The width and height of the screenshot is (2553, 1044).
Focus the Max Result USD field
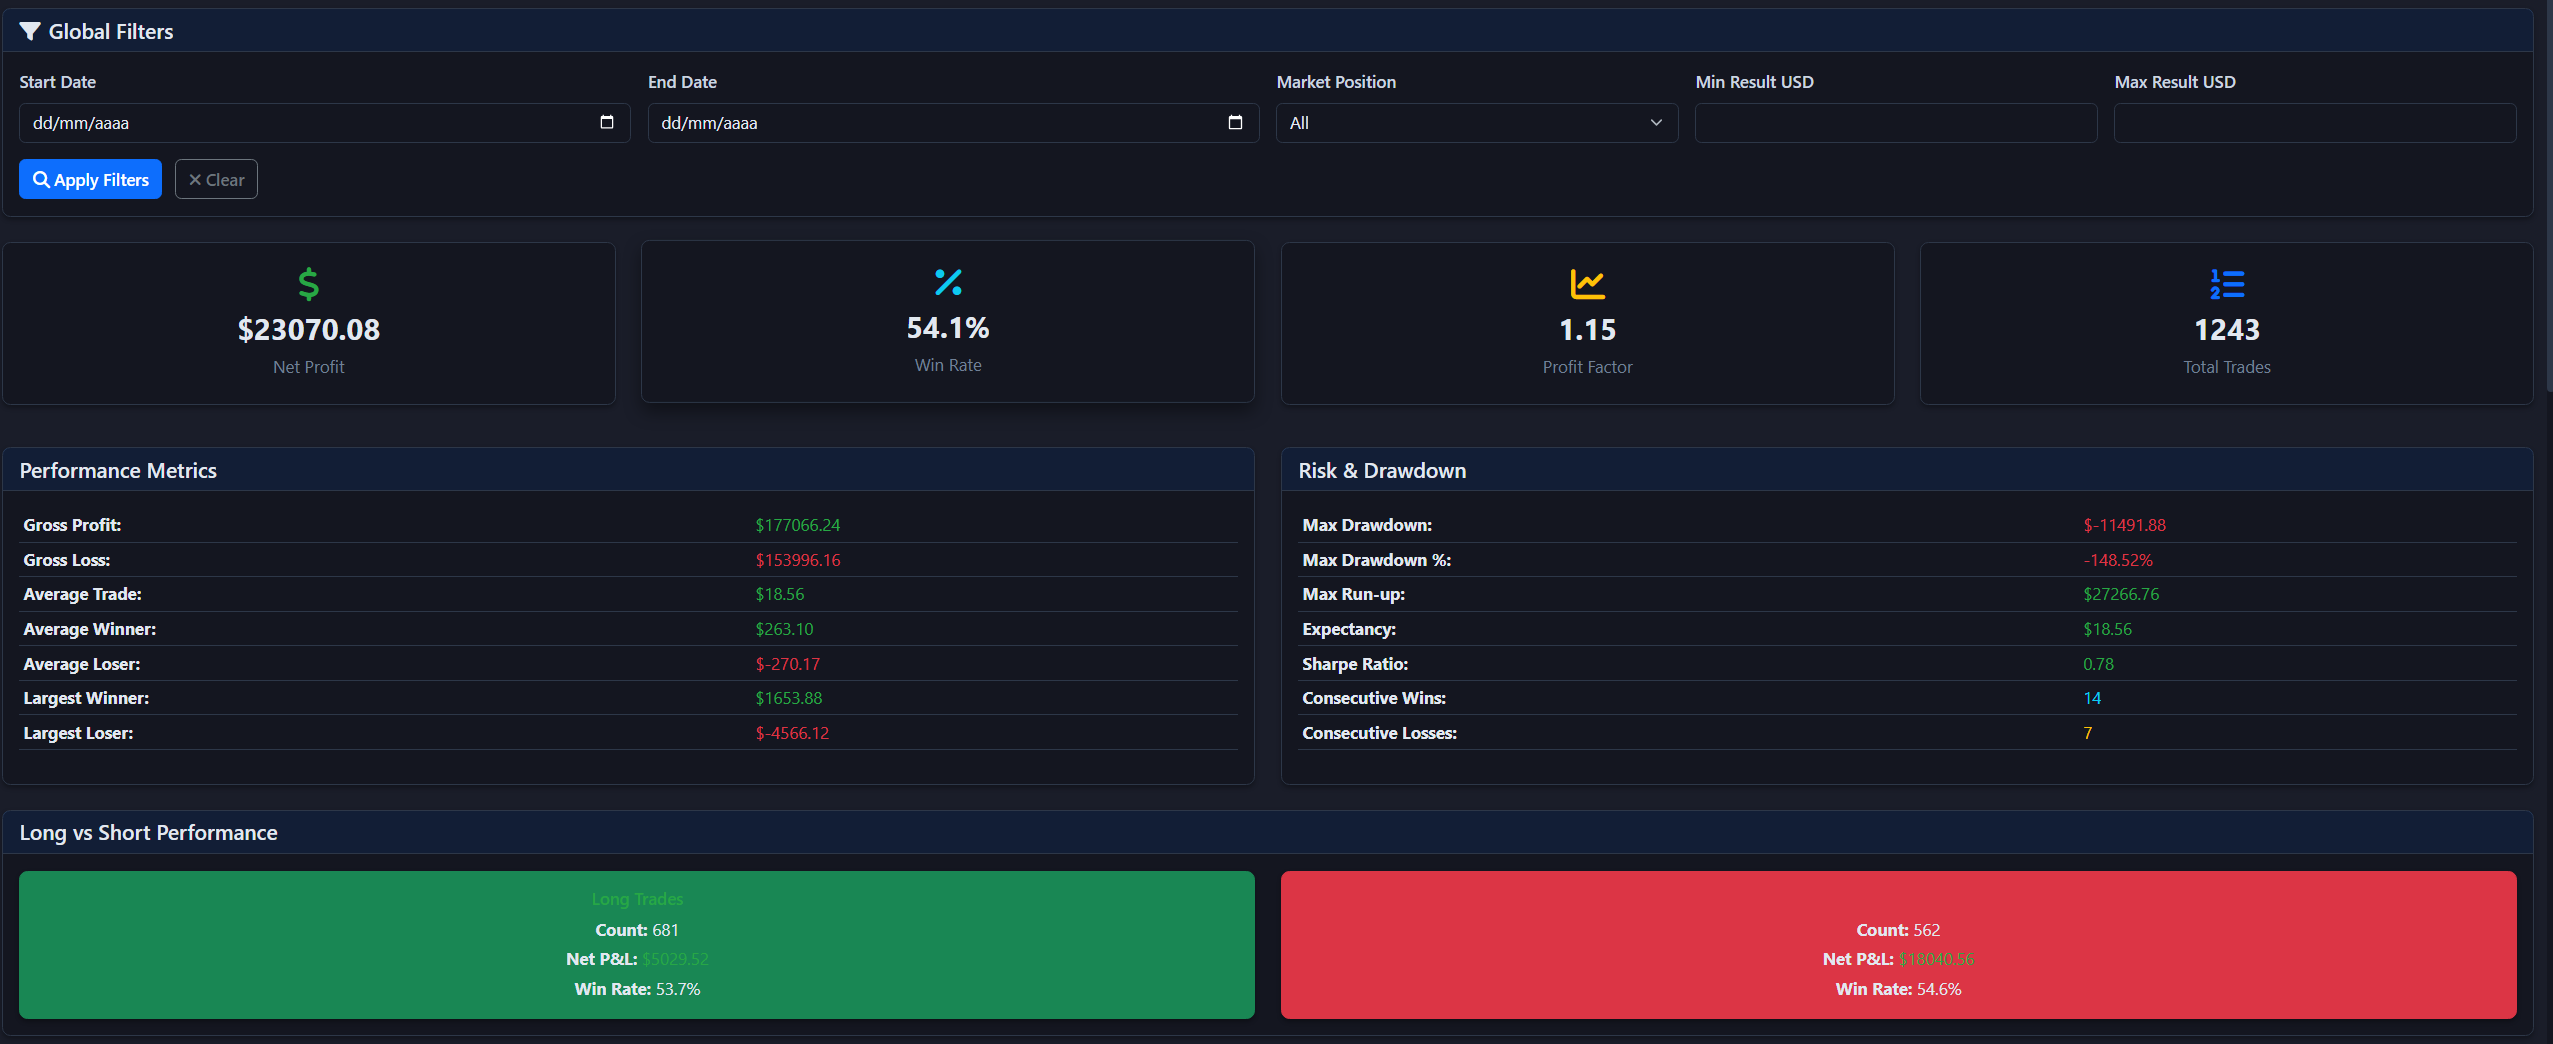[2314, 123]
